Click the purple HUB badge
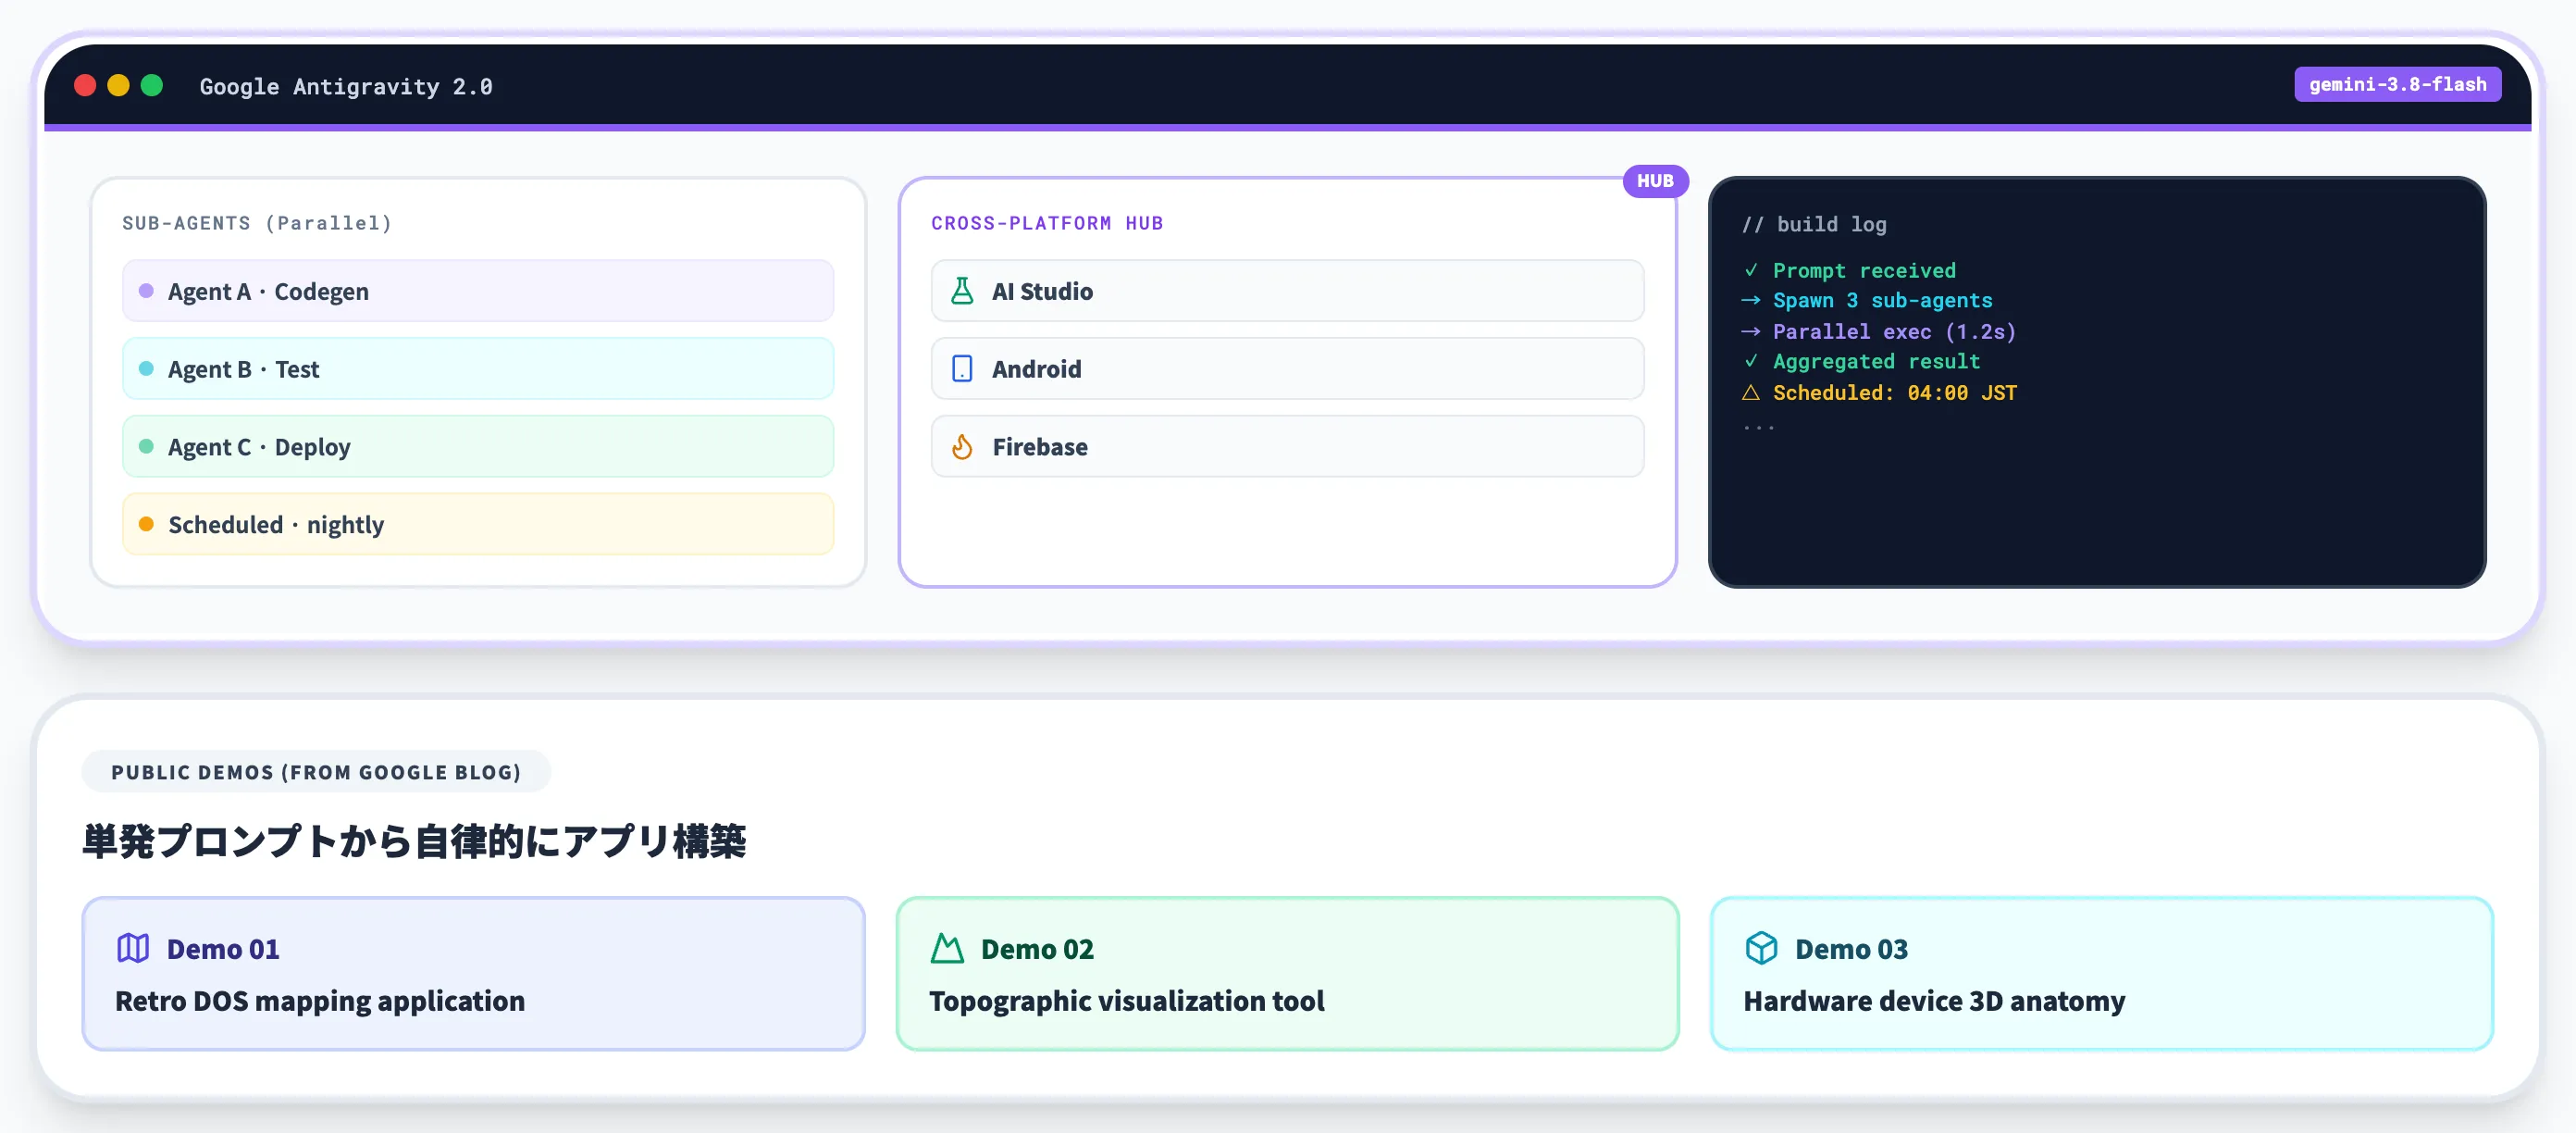Image resolution: width=2576 pixels, height=1133 pixels. (x=1655, y=181)
